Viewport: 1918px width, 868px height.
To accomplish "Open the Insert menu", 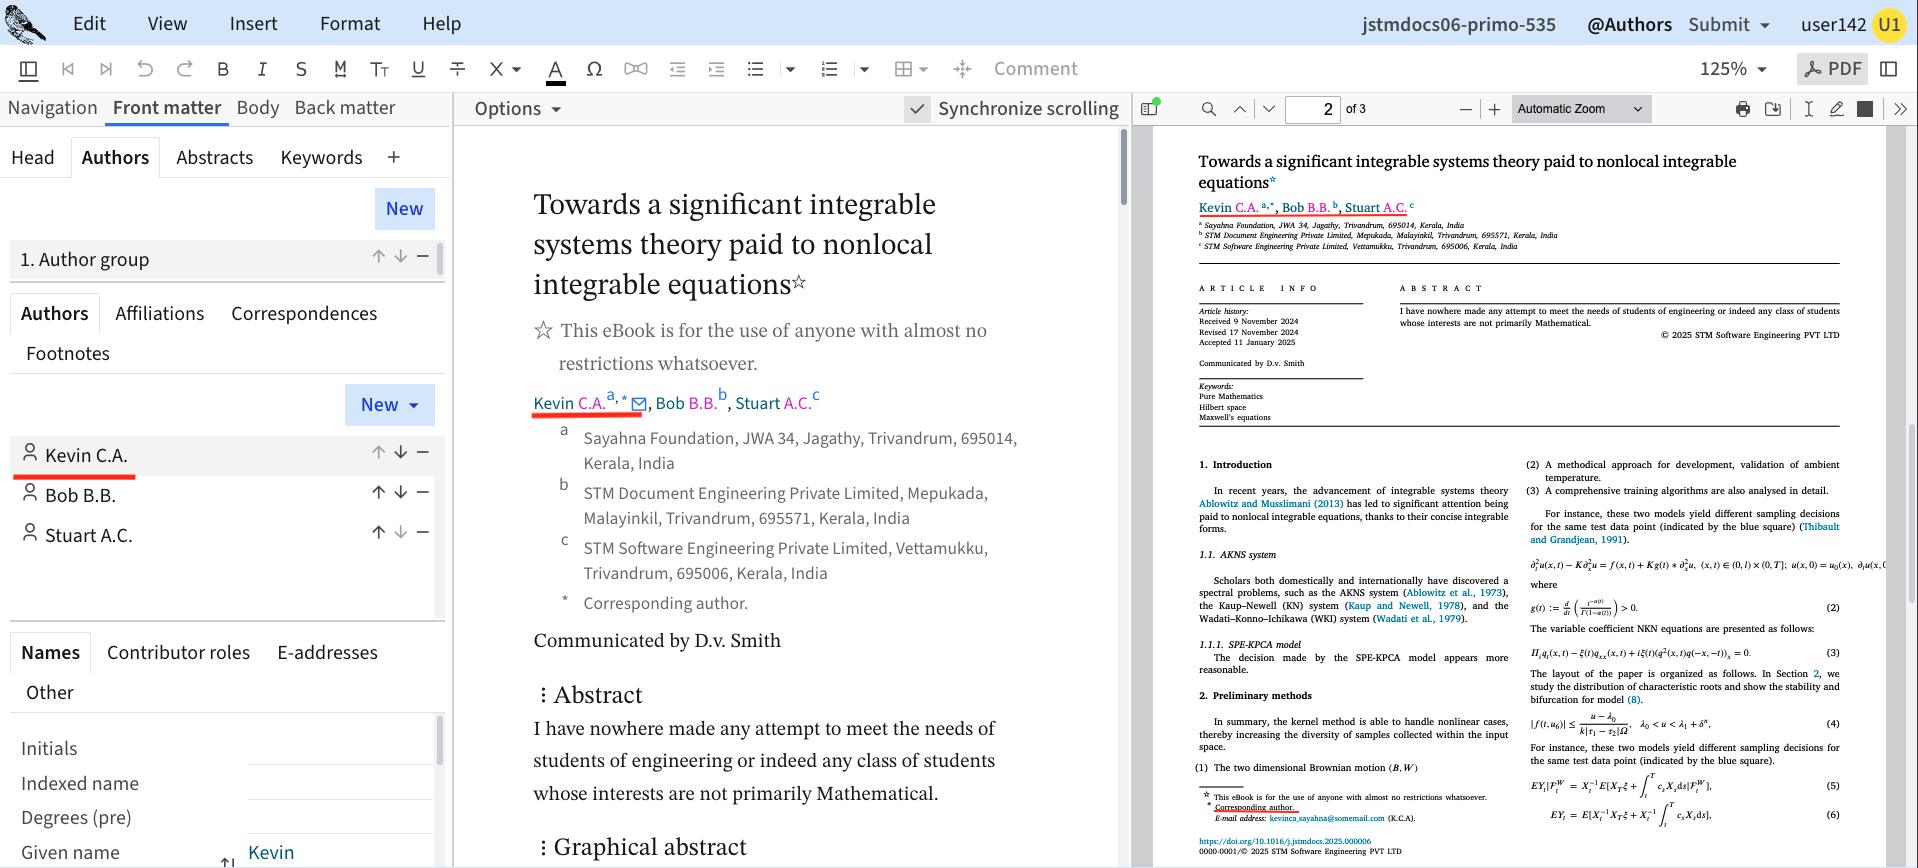I will 253,24.
